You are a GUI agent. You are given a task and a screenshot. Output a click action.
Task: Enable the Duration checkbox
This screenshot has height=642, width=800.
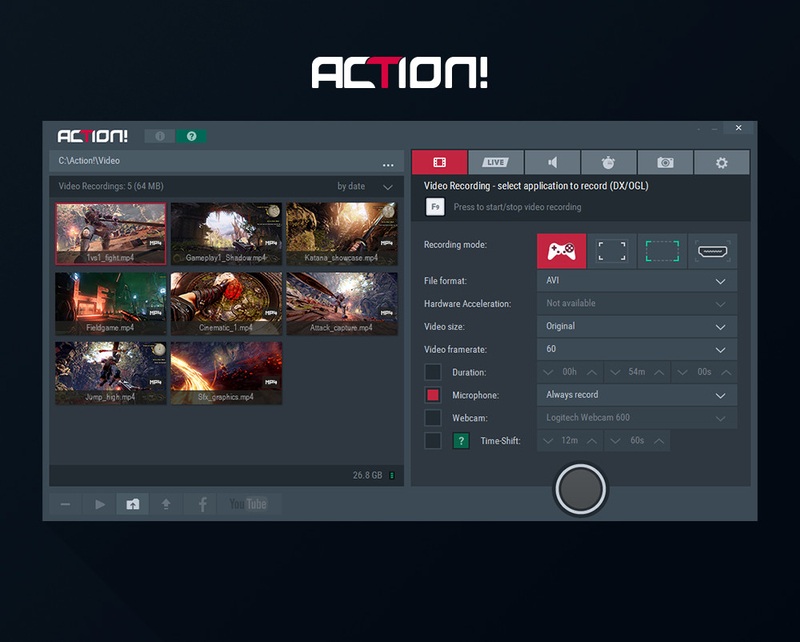click(x=433, y=372)
